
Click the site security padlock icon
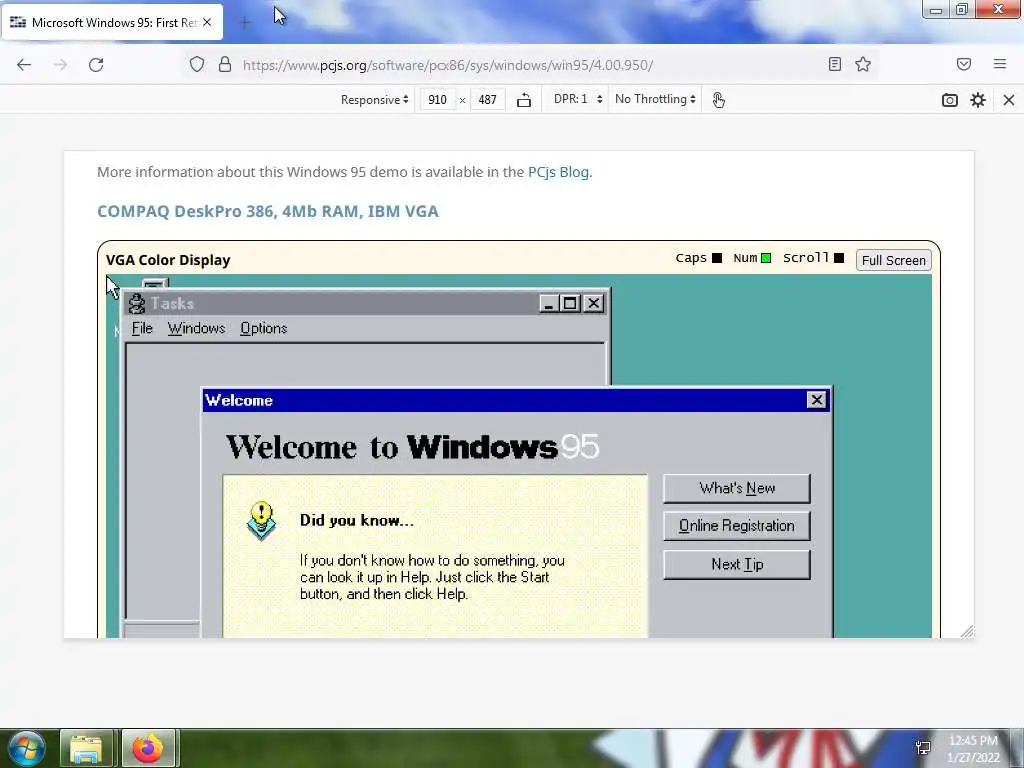tap(225, 65)
